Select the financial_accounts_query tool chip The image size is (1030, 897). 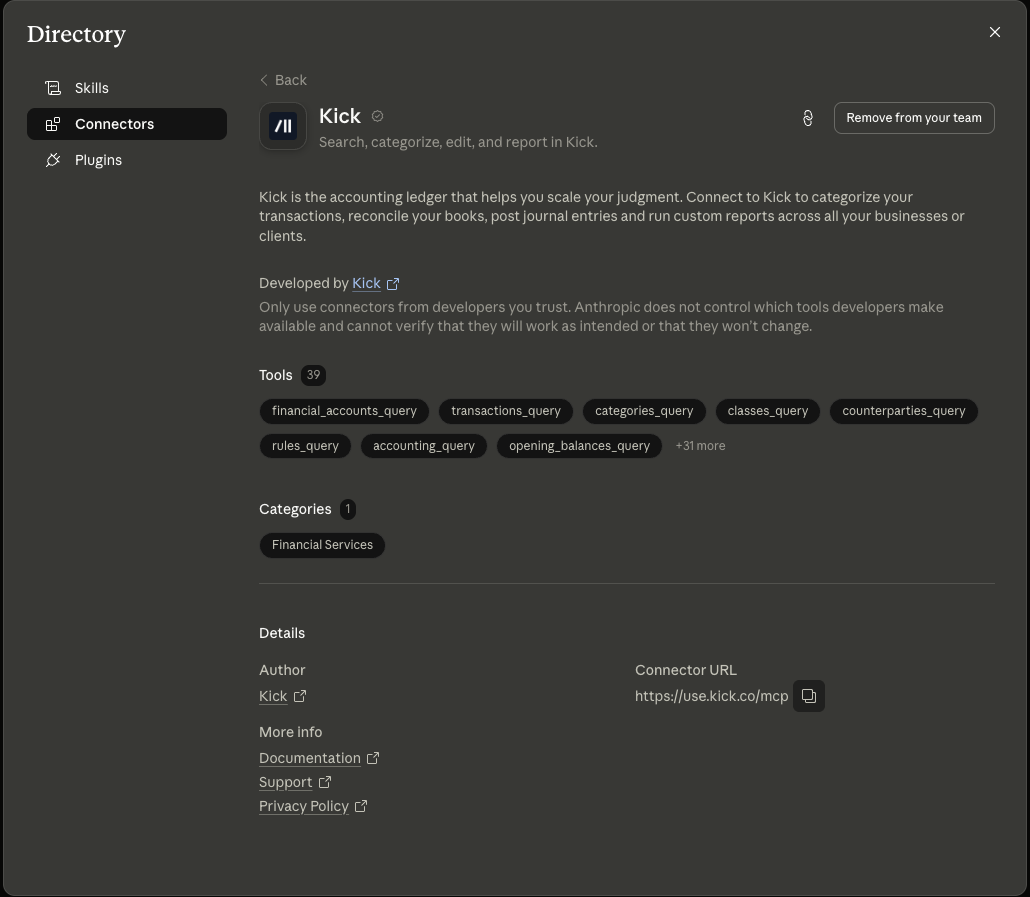click(x=344, y=411)
